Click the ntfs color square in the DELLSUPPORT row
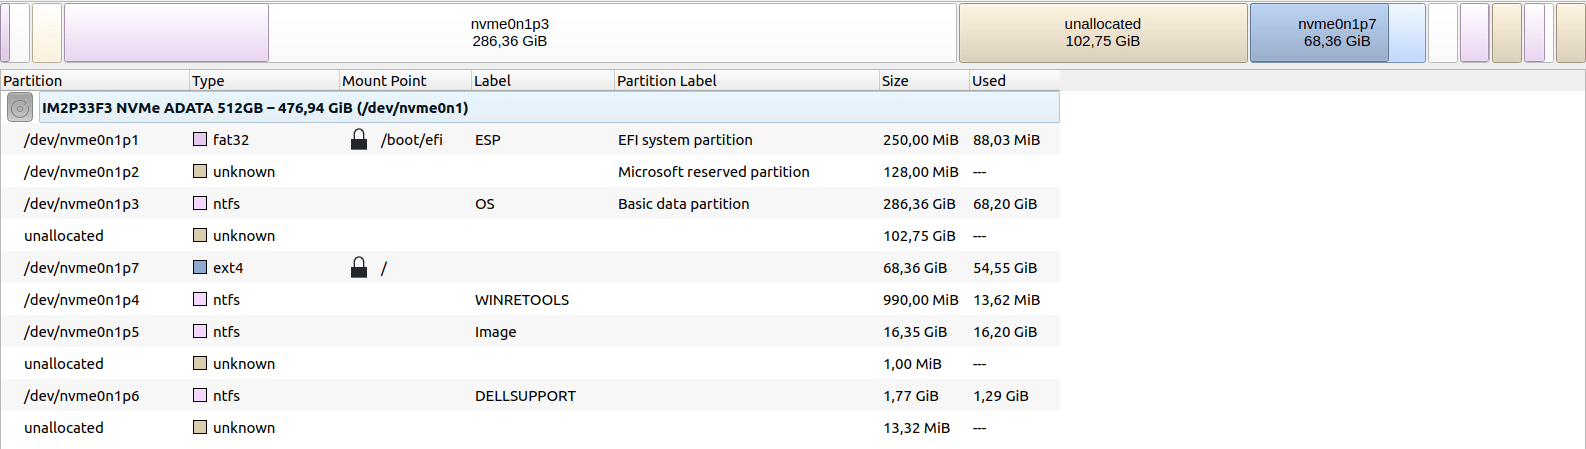1586x449 pixels. [x=200, y=396]
